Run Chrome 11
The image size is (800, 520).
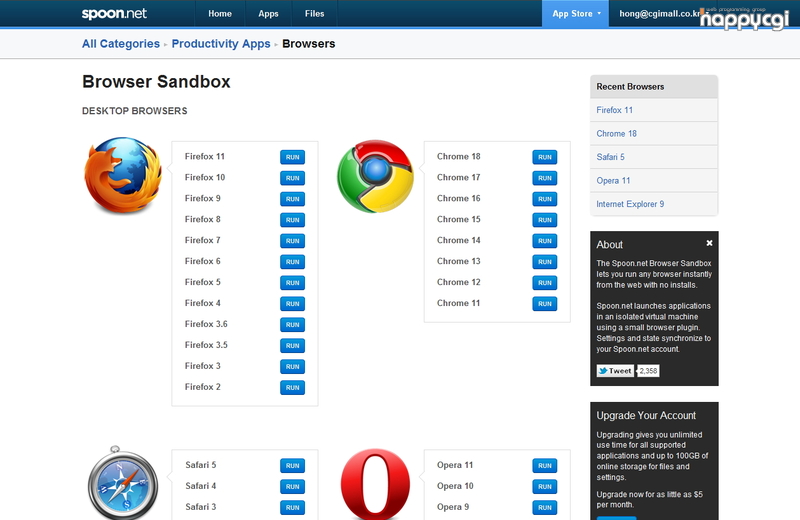click(x=545, y=304)
